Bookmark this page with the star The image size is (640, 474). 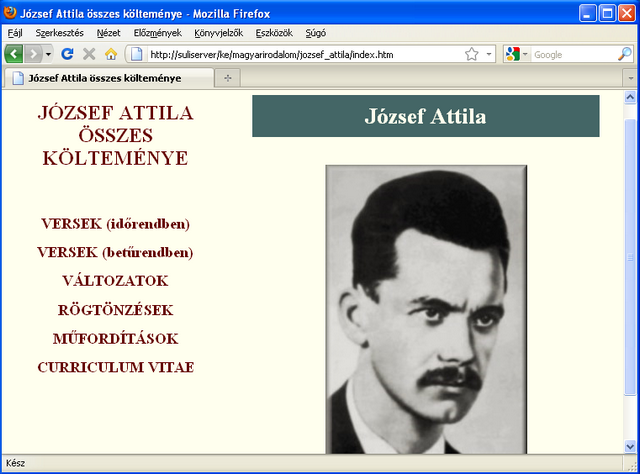point(471,54)
